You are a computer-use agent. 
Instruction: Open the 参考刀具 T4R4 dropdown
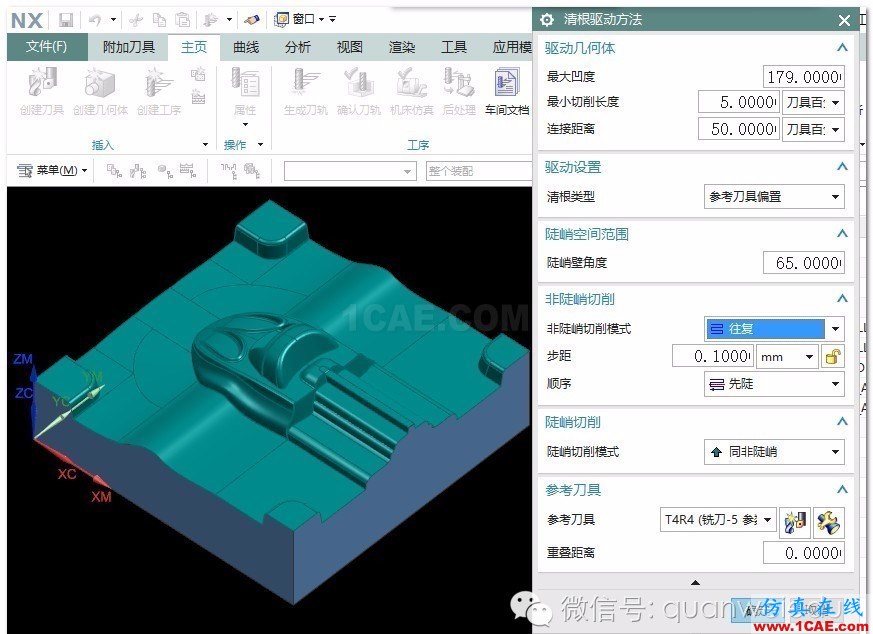click(718, 520)
